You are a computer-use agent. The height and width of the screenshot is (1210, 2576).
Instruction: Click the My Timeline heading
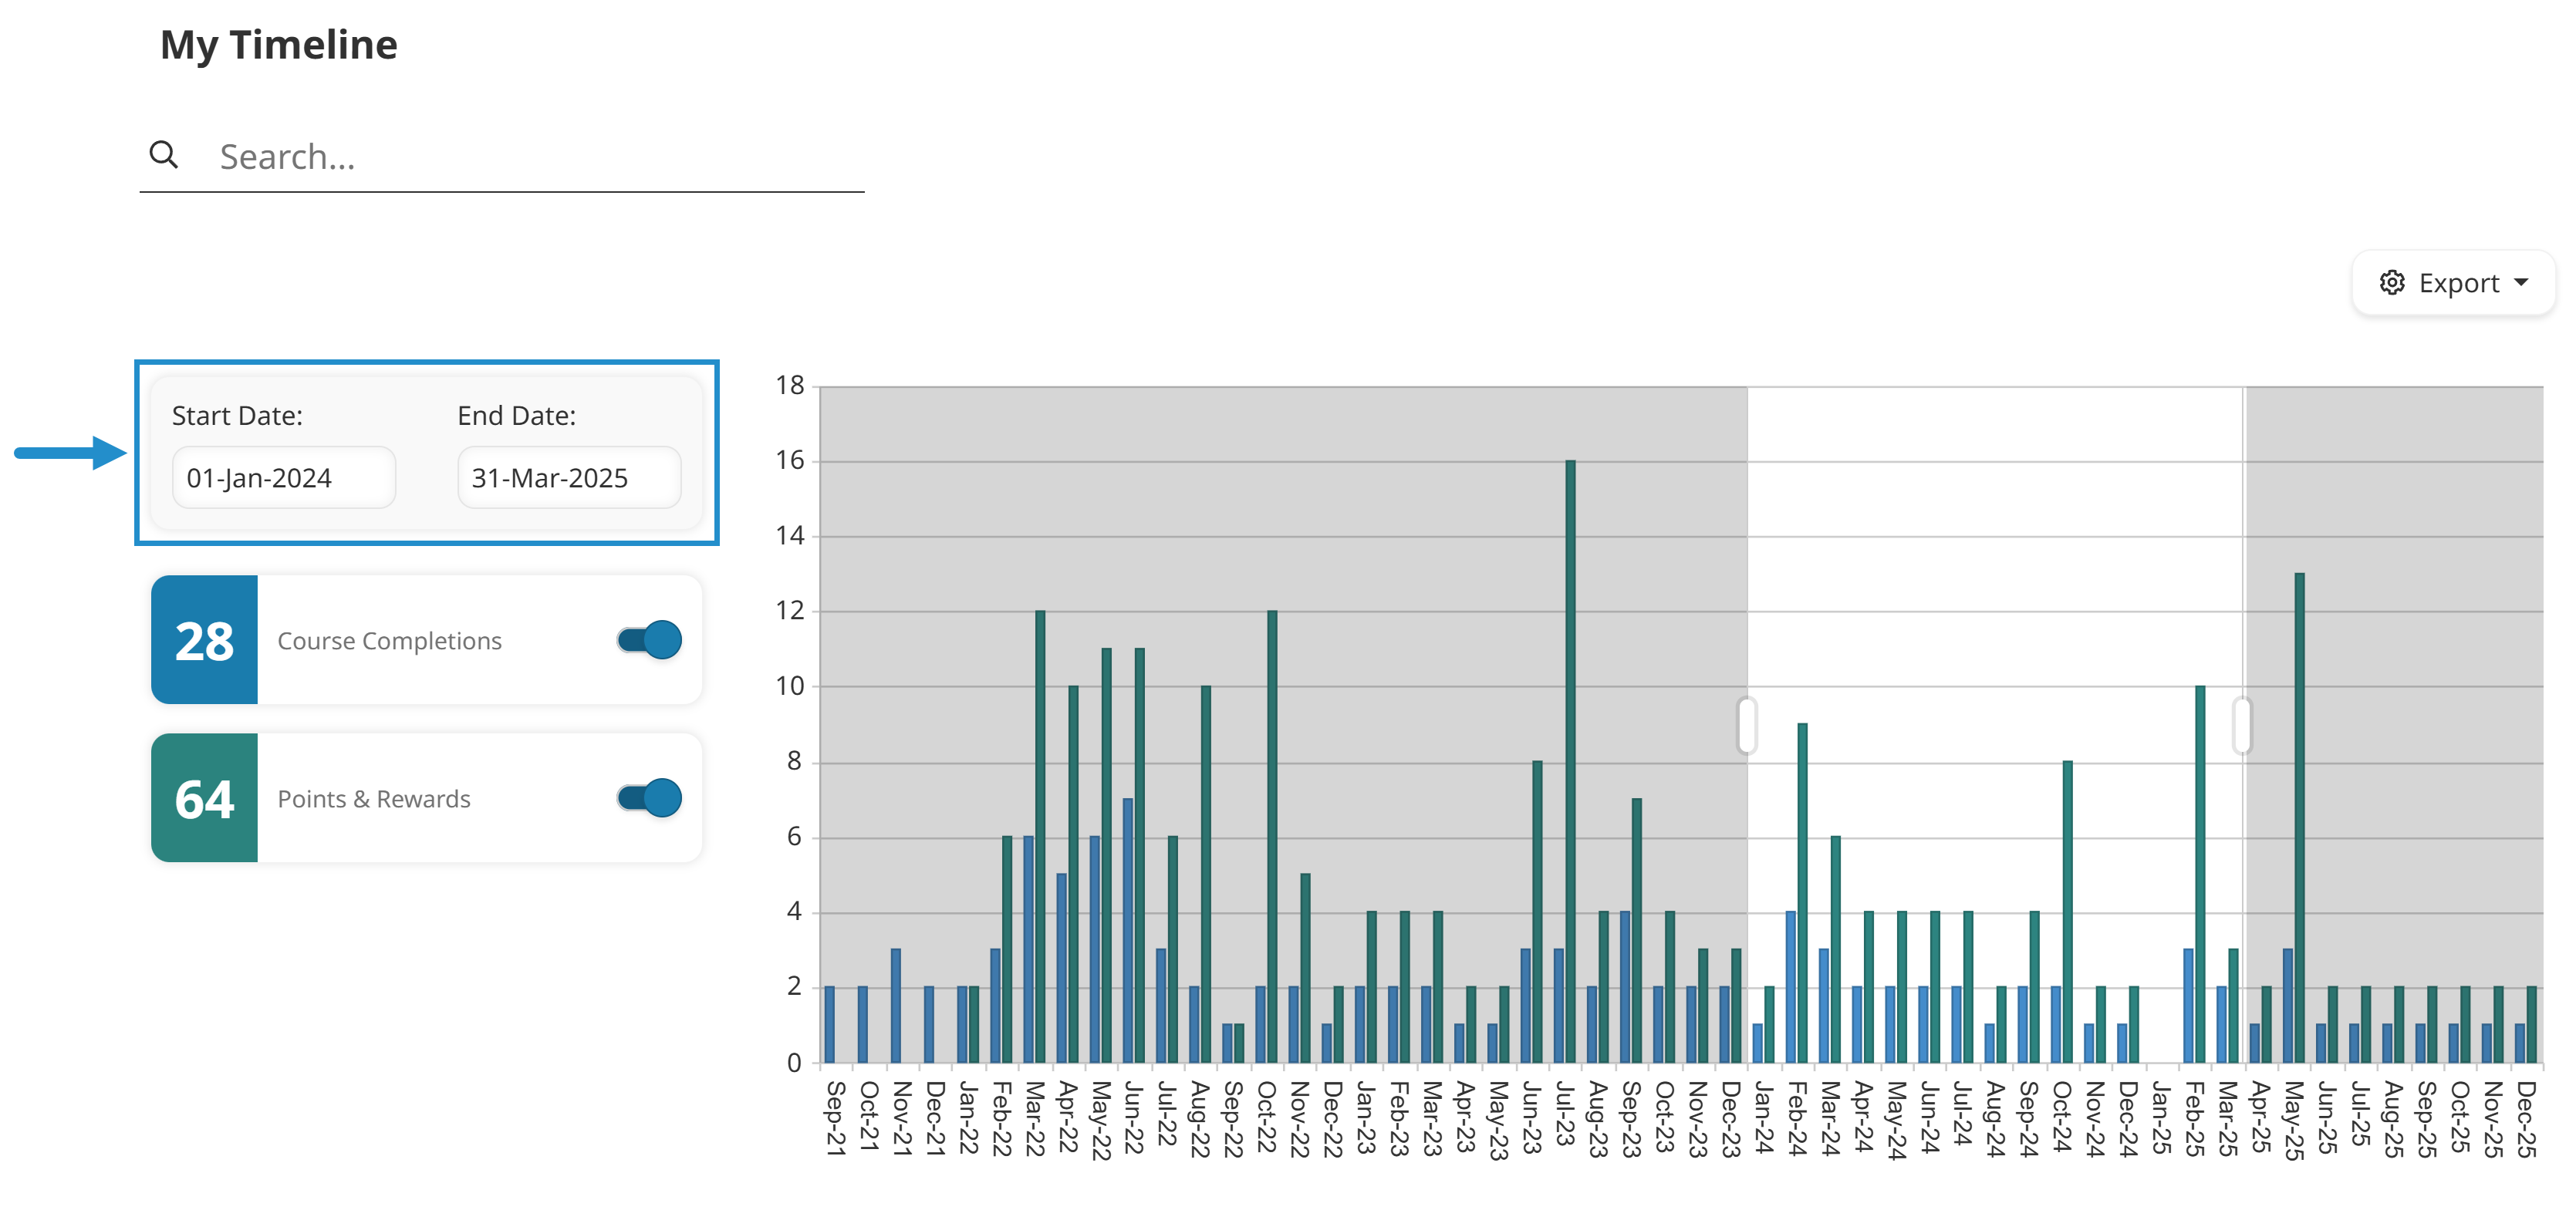click(x=279, y=45)
